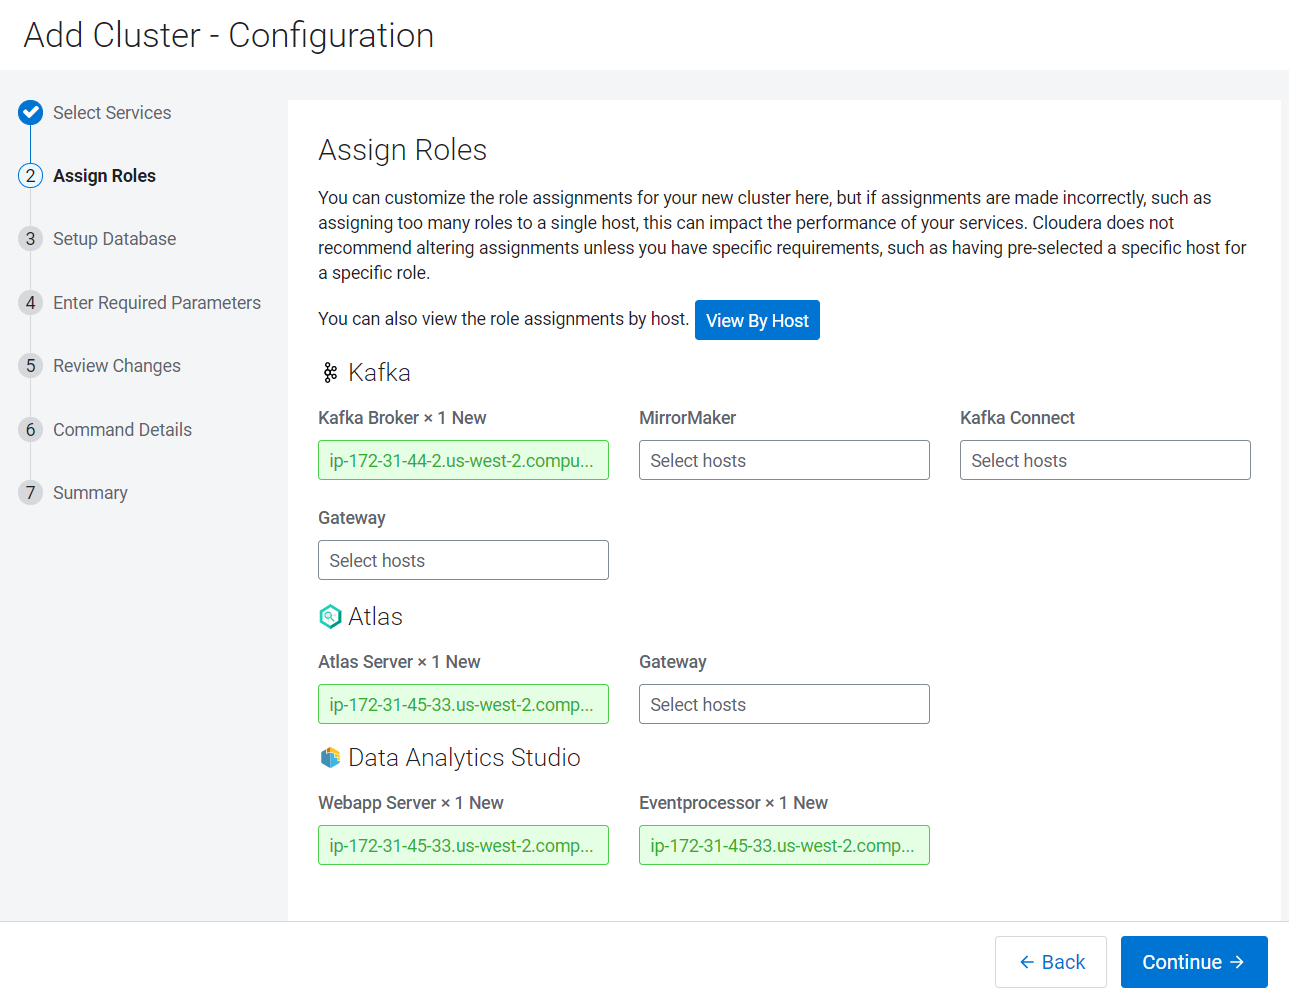Screen dimensions: 1289x1003
Task: Open Atlas Server host selection field
Action: click(463, 704)
